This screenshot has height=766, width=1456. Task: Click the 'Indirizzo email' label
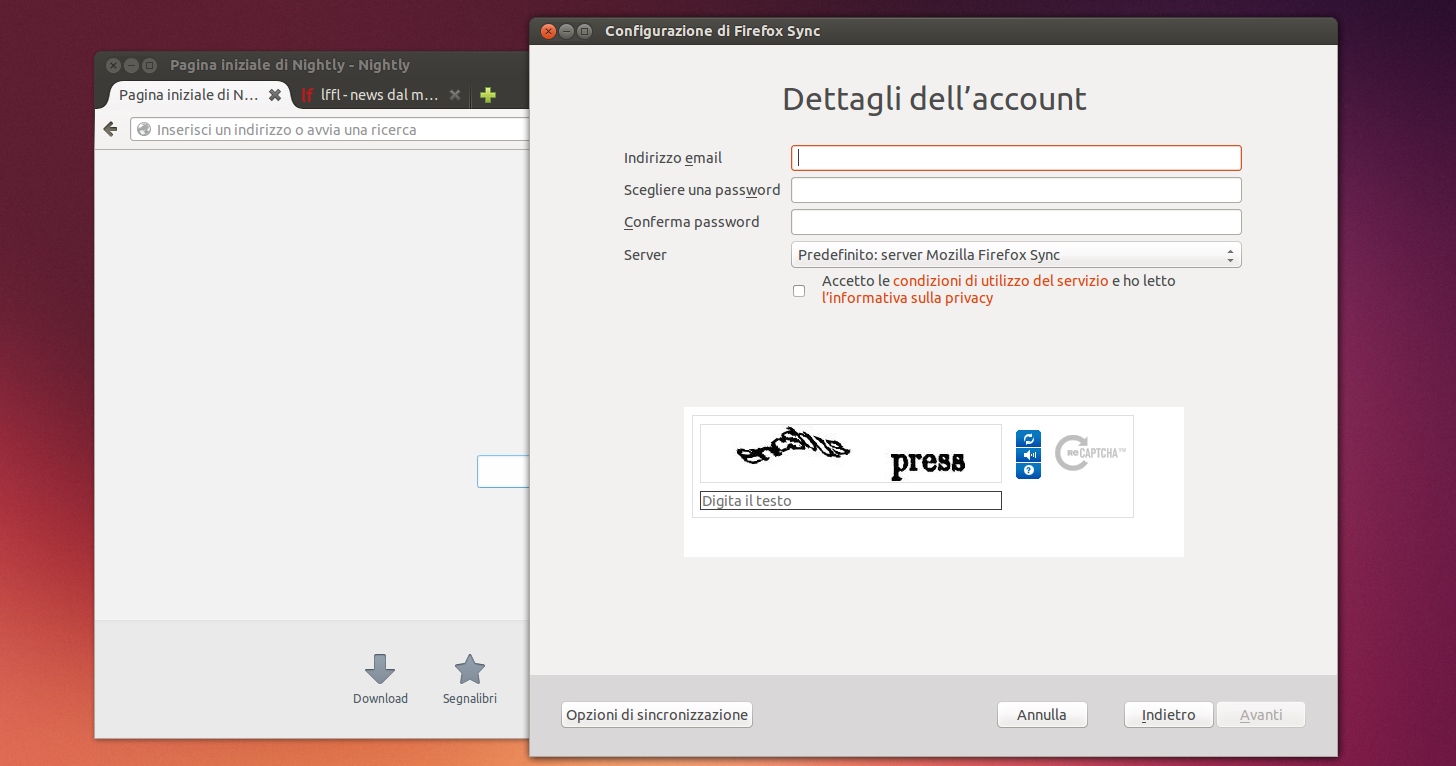click(673, 158)
